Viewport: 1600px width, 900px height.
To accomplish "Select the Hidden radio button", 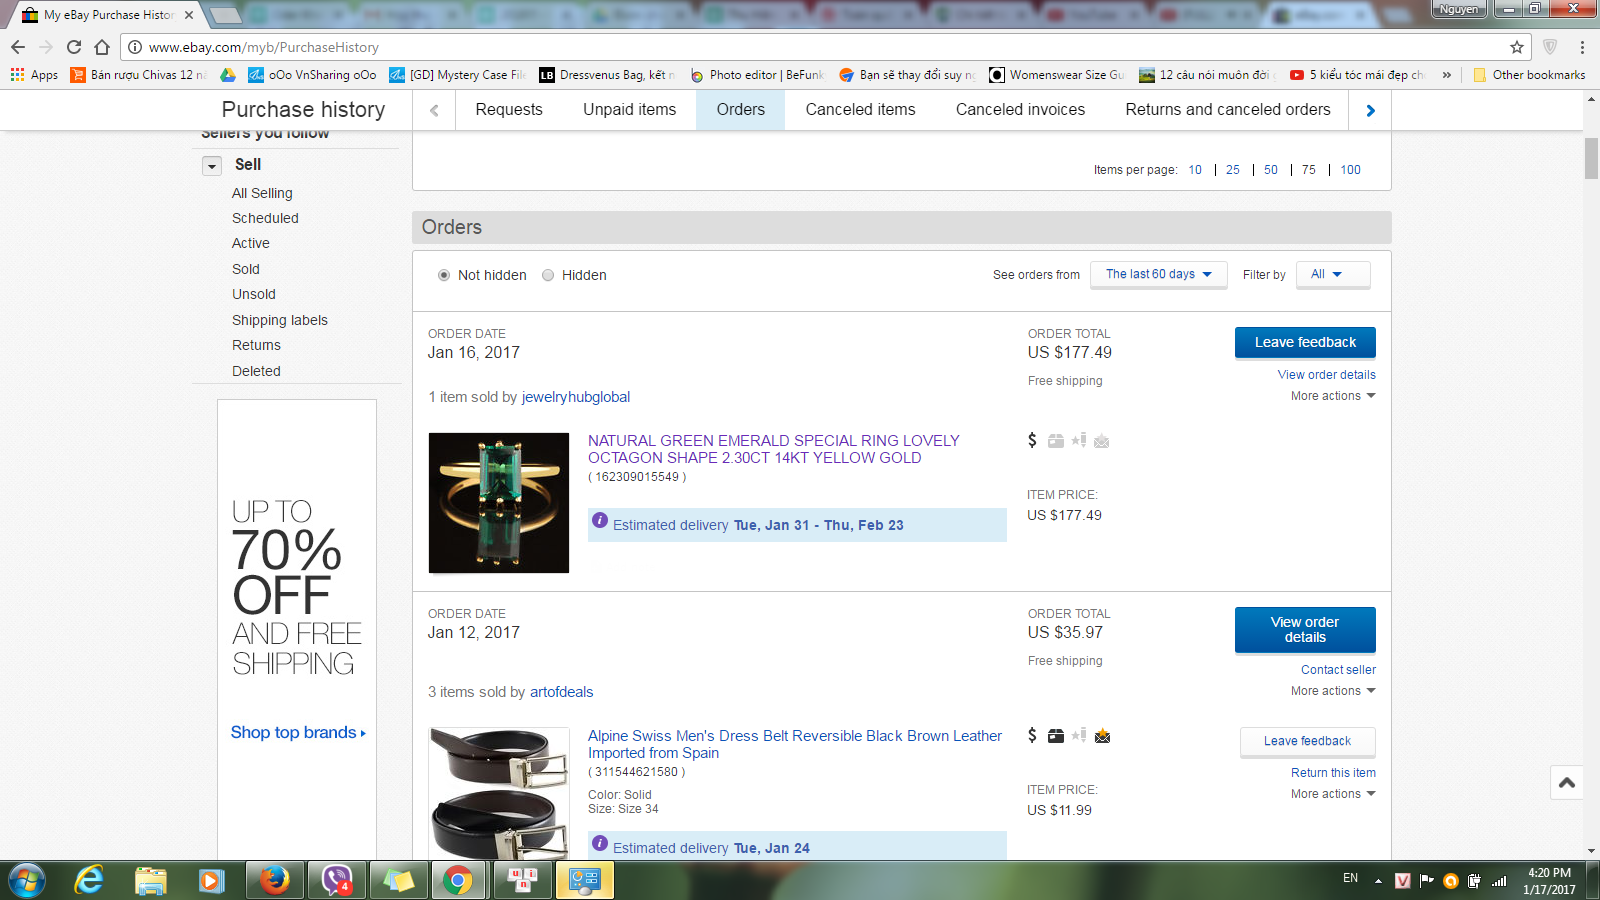I will (548, 275).
